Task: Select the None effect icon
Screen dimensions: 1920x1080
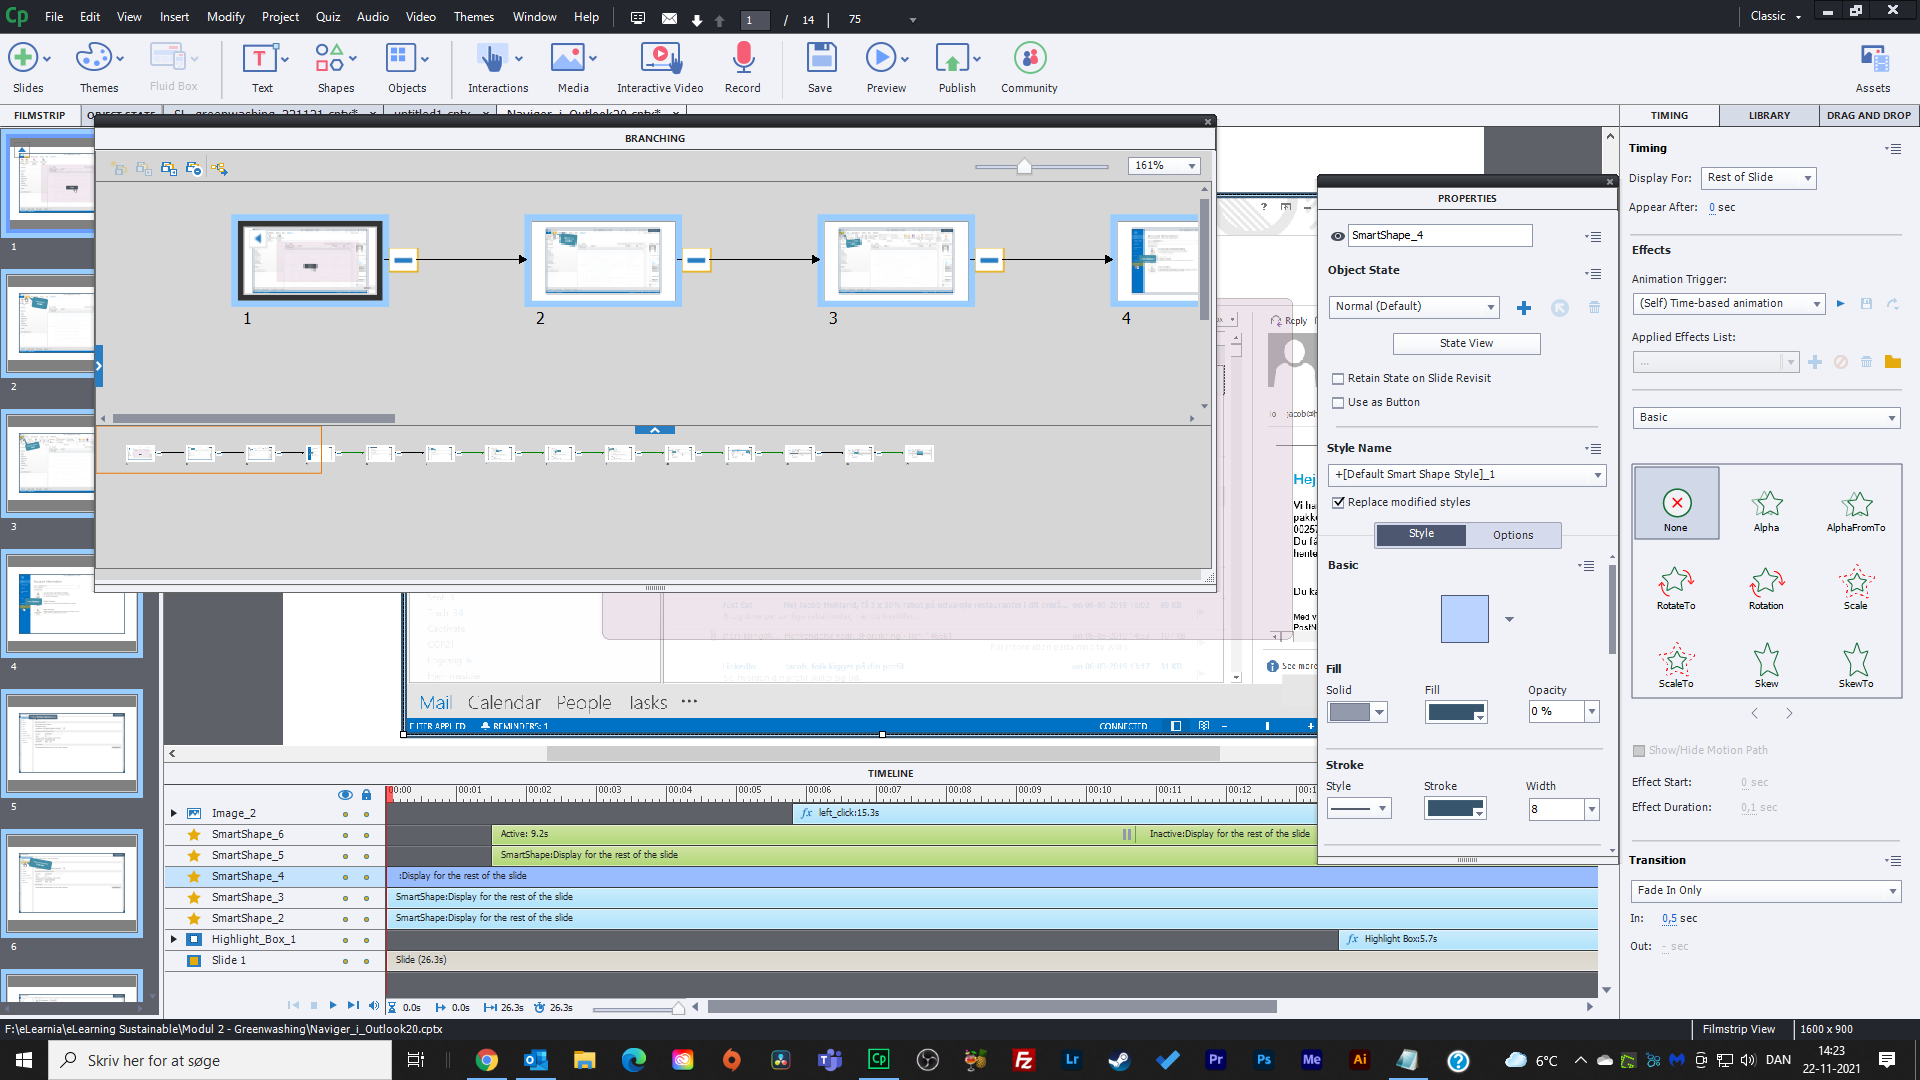Action: [x=1676, y=503]
